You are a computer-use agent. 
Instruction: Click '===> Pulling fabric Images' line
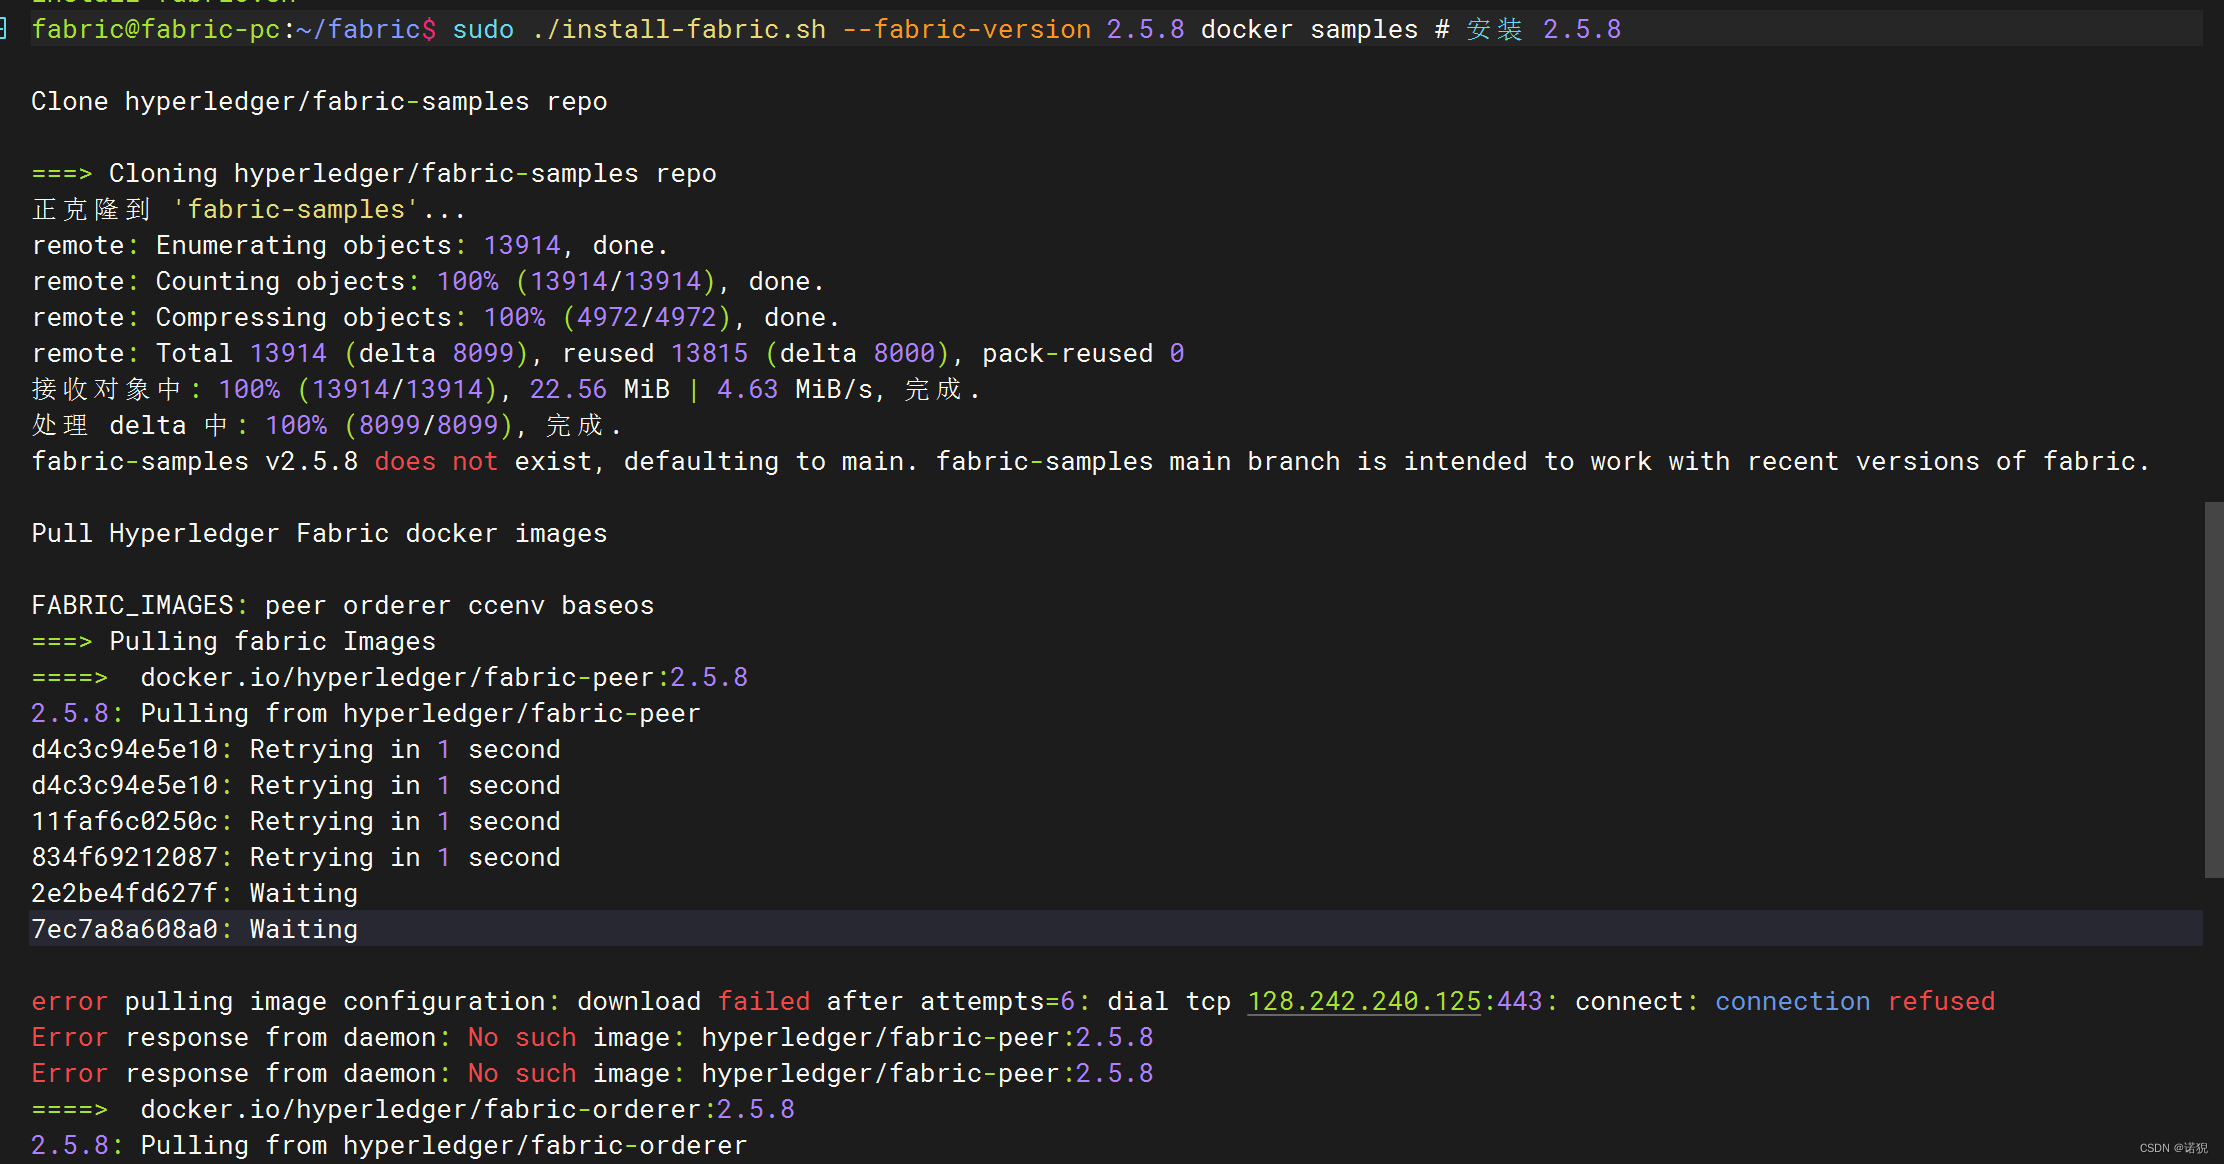click(234, 641)
